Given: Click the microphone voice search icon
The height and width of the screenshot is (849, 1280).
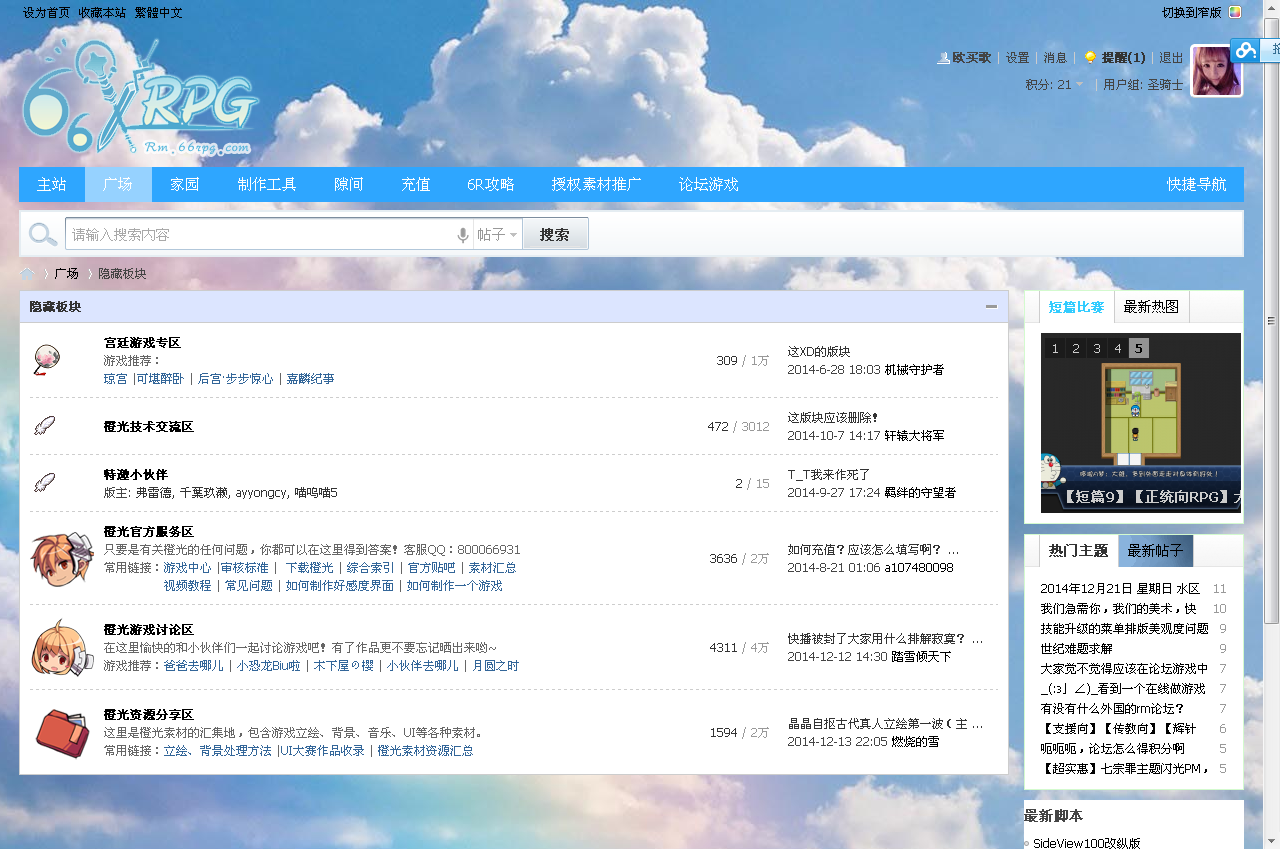Looking at the screenshot, I should pos(462,235).
